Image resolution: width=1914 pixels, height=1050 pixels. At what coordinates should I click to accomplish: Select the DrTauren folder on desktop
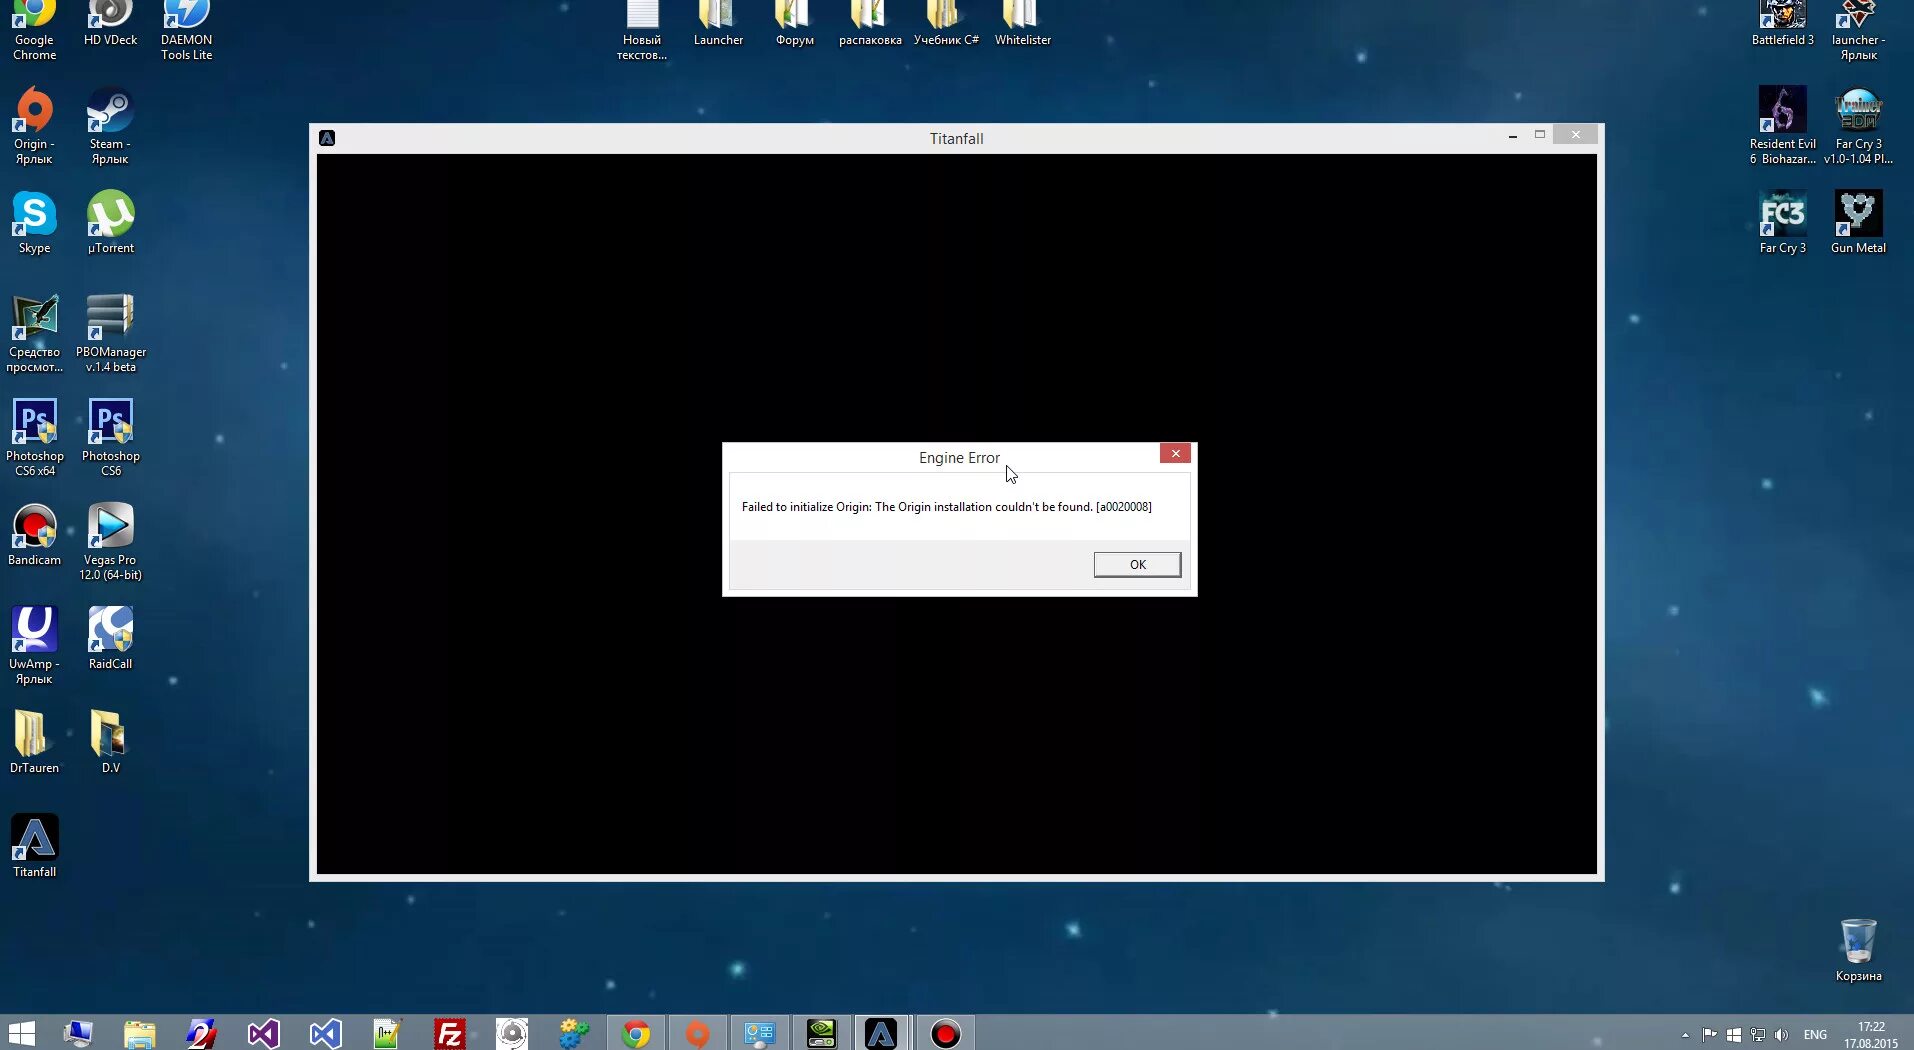(x=34, y=742)
